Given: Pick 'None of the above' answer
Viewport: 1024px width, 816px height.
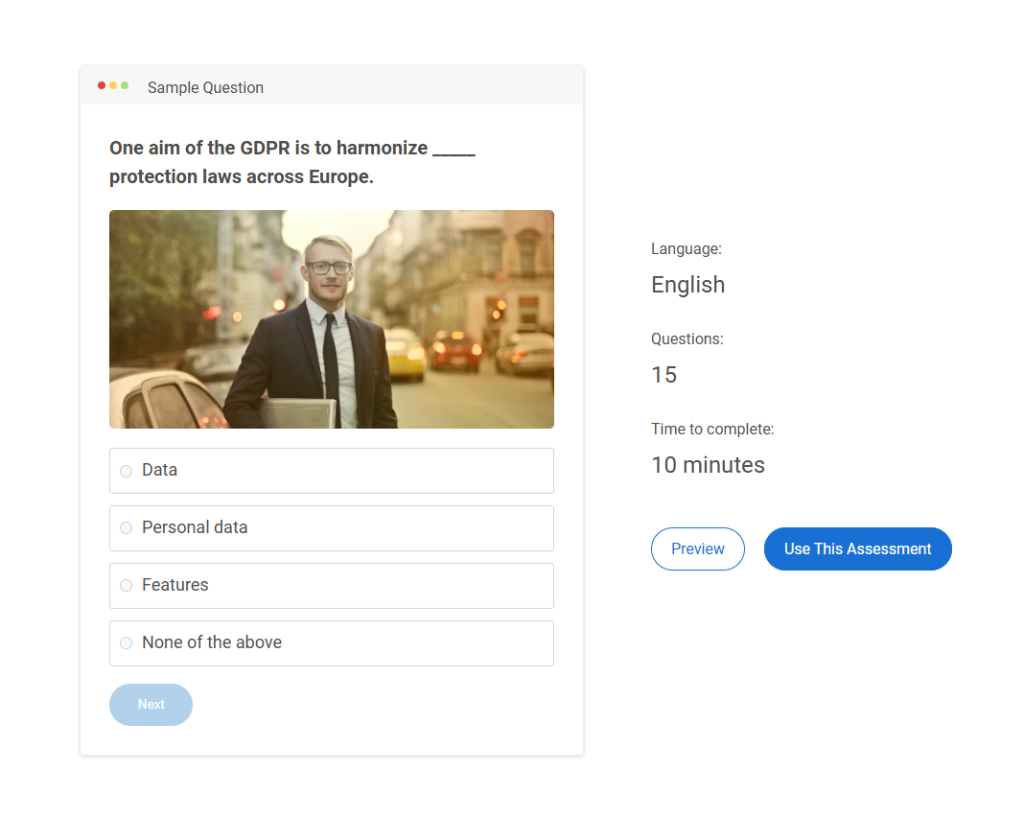Looking at the screenshot, I should tap(126, 643).
